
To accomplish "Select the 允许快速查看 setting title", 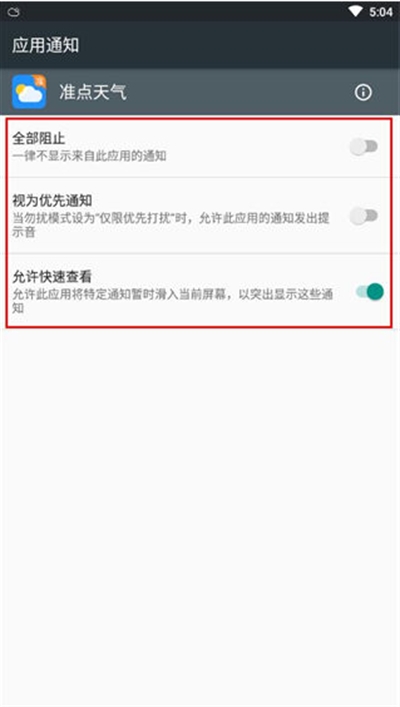I will click(52, 276).
